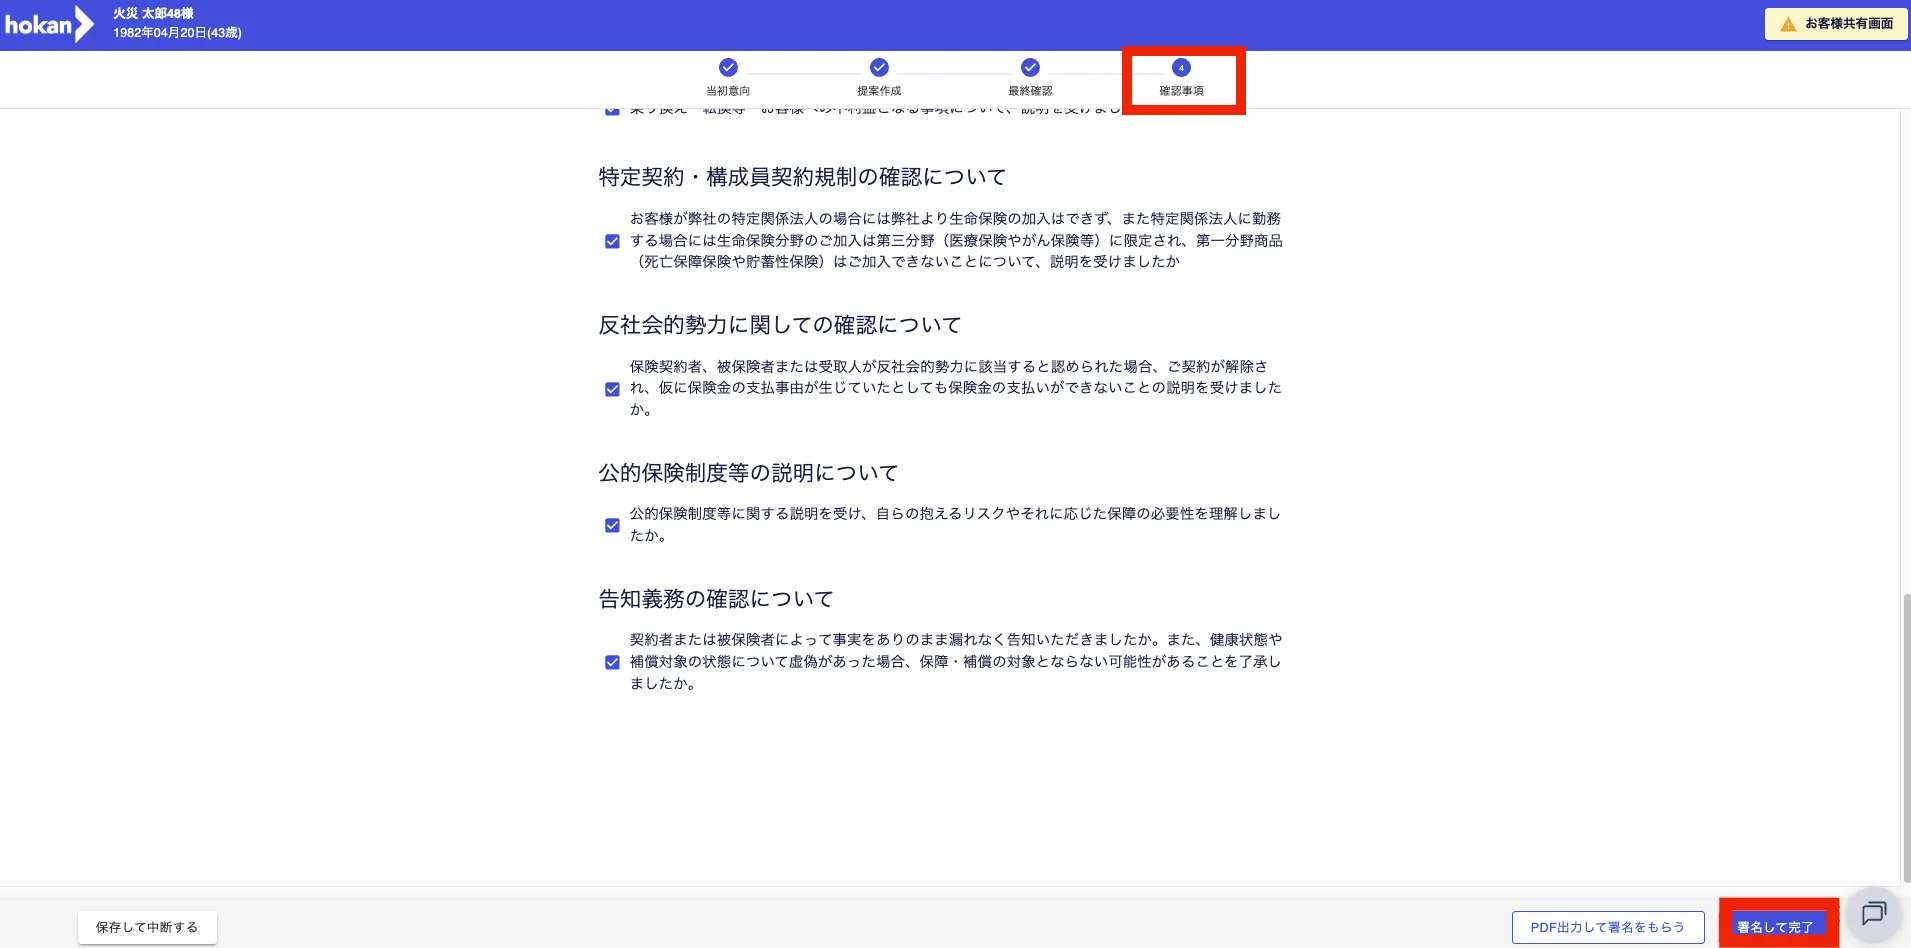
Task: Open the お客様共有画面 button
Action: [x=1837, y=24]
